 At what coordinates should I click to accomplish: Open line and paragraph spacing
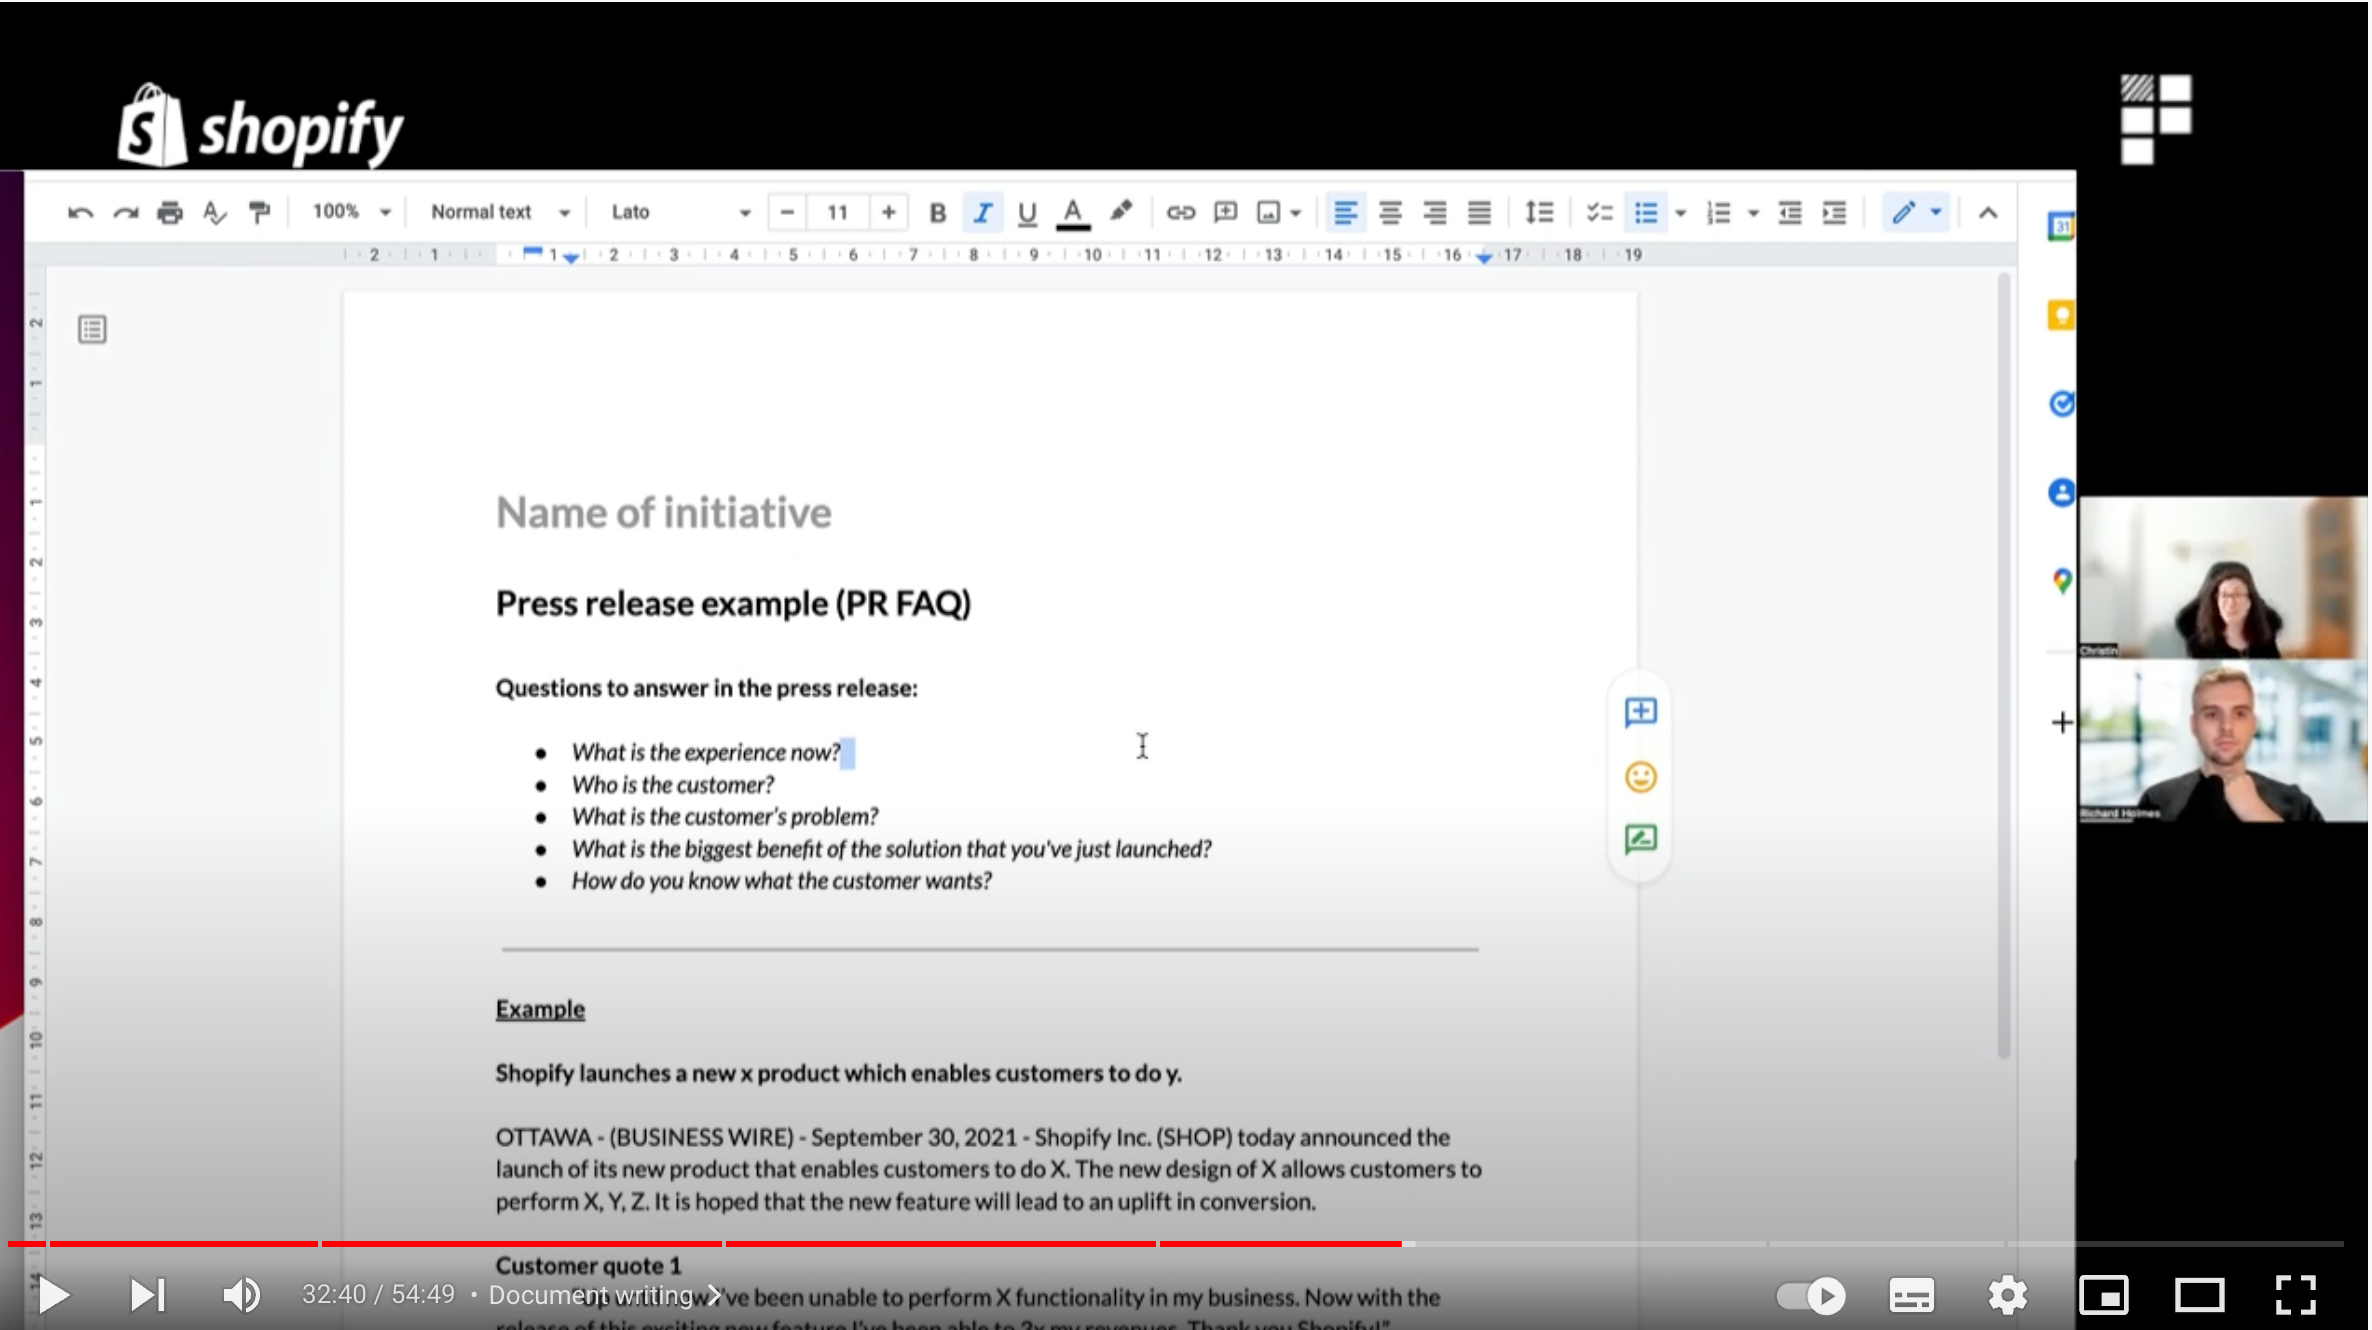(1539, 212)
